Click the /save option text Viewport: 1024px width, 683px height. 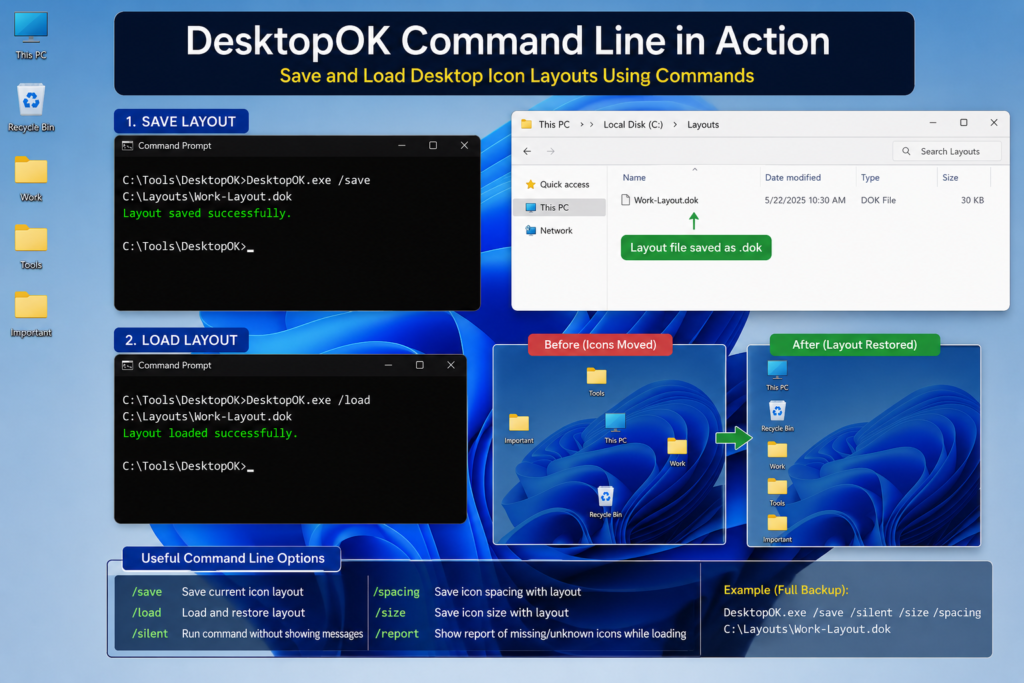click(147, 592)
